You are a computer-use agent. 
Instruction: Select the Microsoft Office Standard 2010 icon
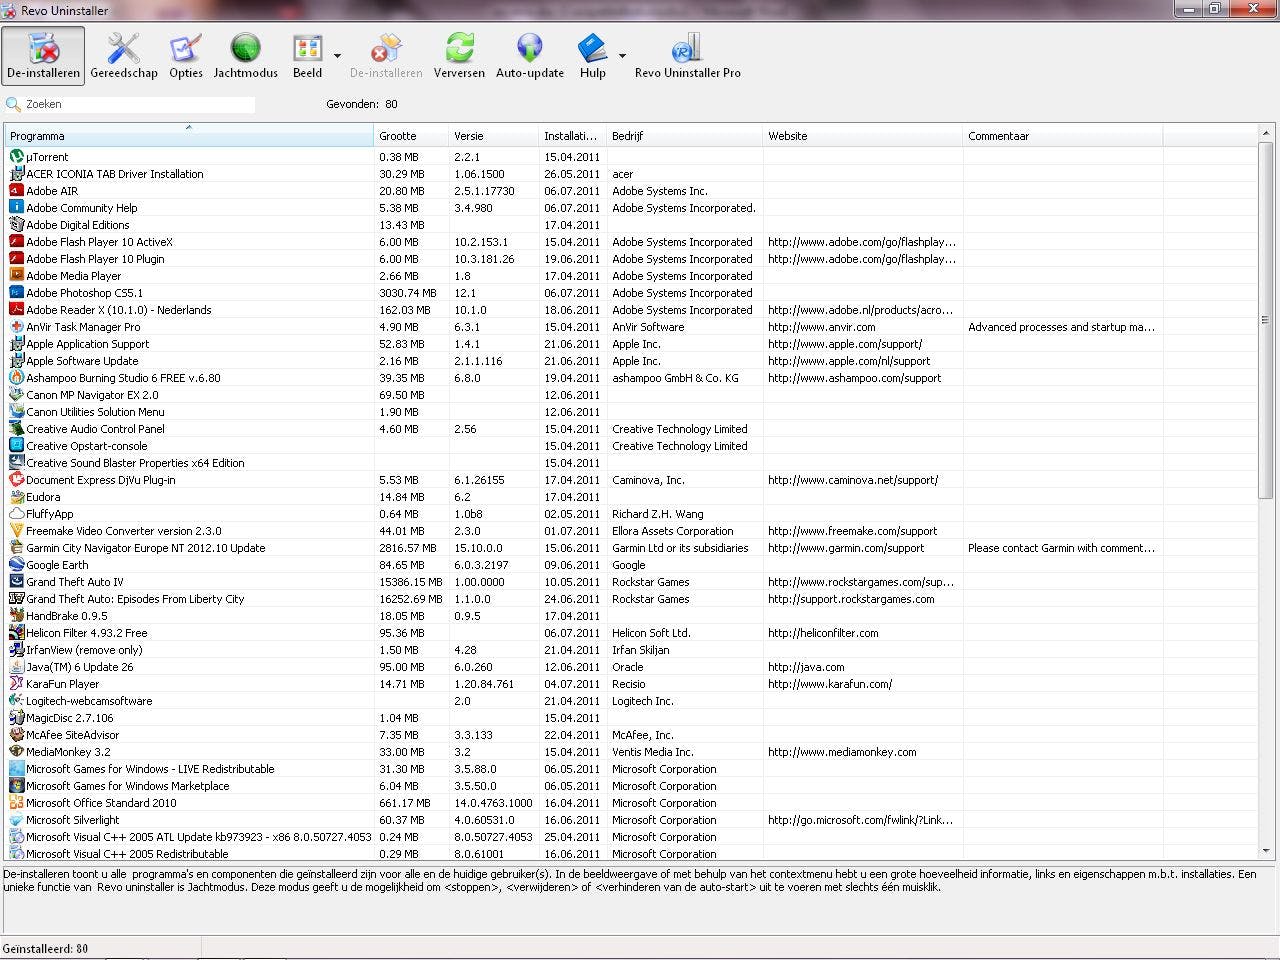tap(17, 803)
